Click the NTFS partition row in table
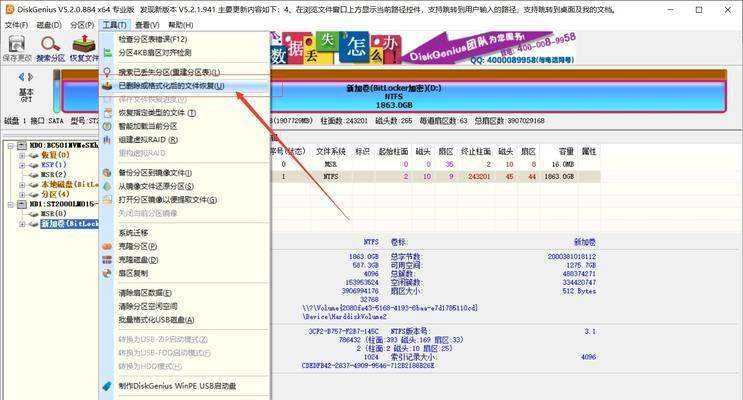 (435, 176)
